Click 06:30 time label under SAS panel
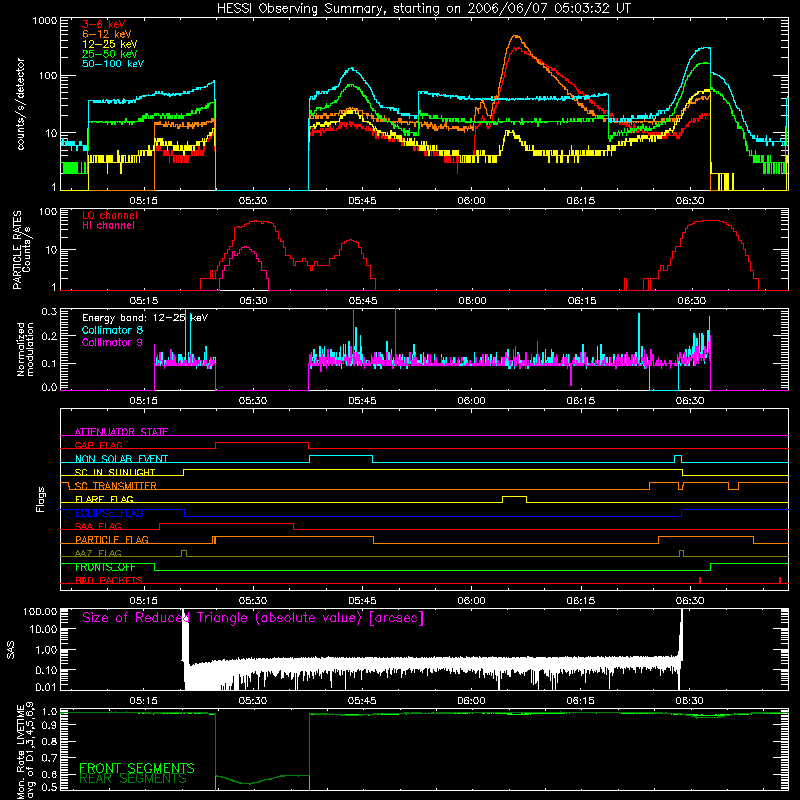The image size is (800, 800). coord(690,701)
